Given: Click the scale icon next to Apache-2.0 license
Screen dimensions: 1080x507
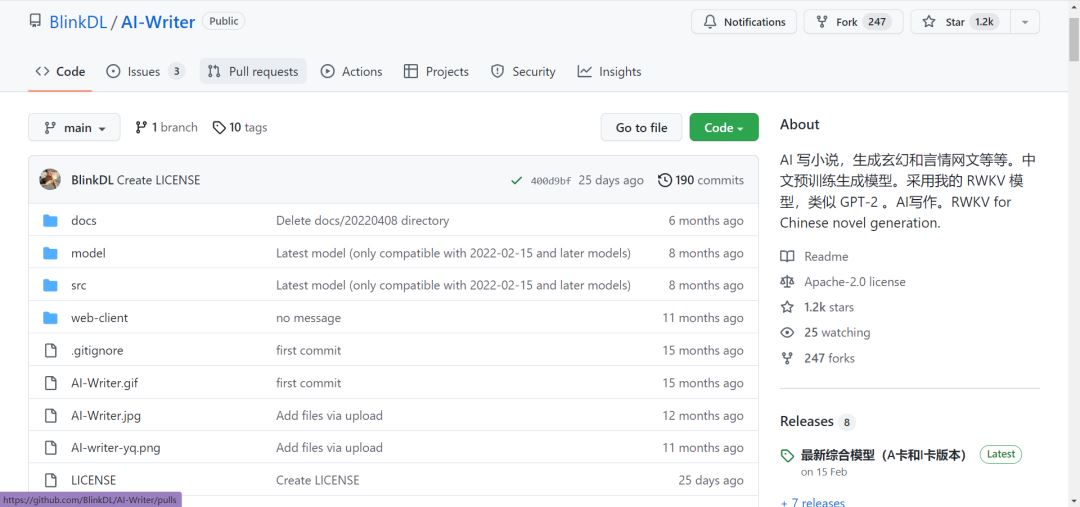Looking at the screenshot, I should [787, 282].
